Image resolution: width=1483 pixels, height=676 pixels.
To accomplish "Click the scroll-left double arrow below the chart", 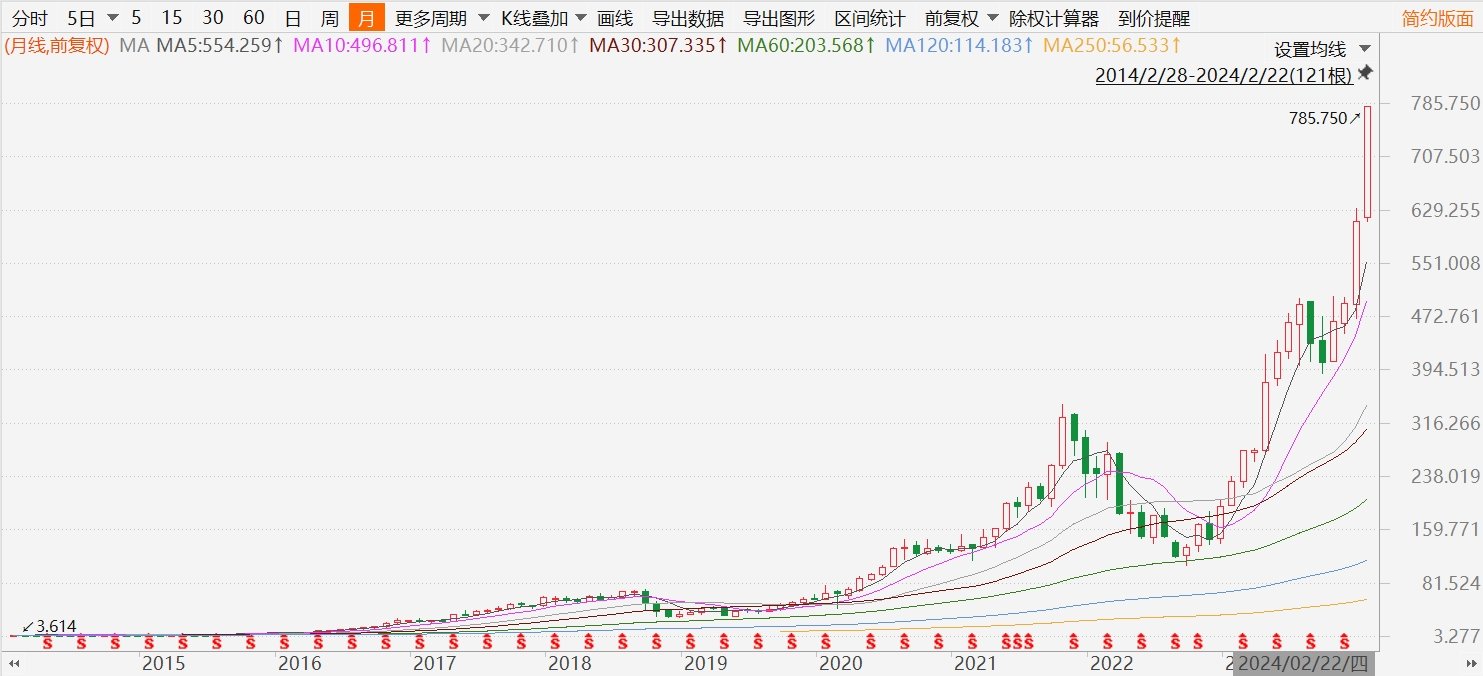I will [14, 663].
